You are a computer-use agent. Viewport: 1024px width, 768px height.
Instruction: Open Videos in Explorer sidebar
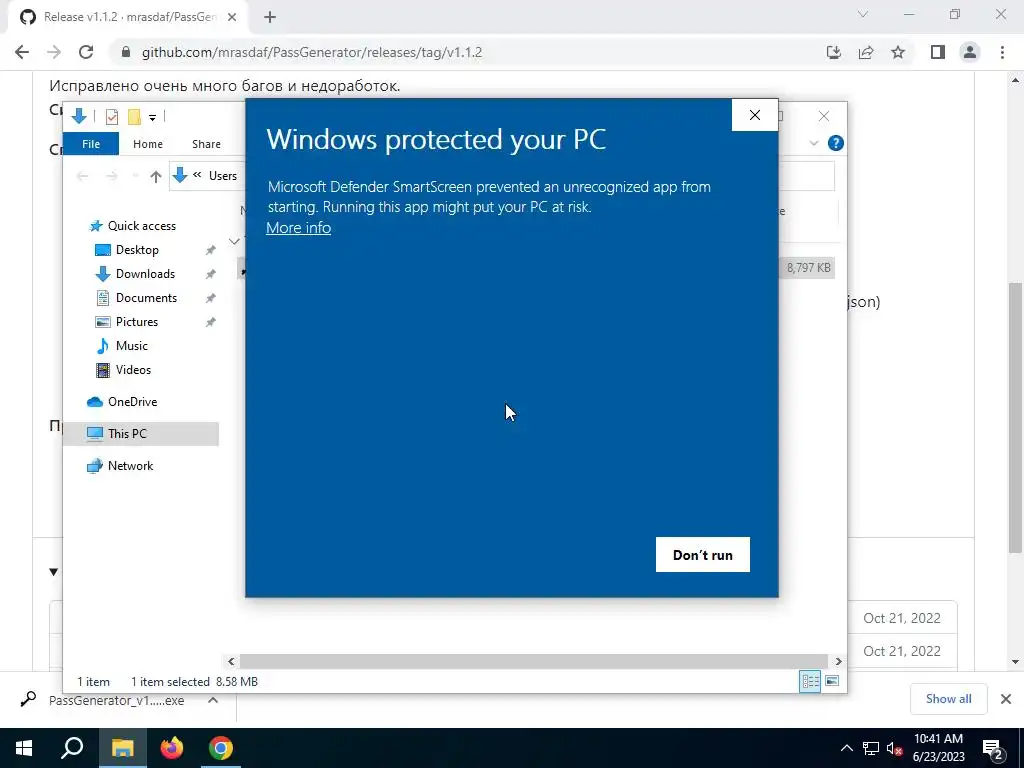133,370
